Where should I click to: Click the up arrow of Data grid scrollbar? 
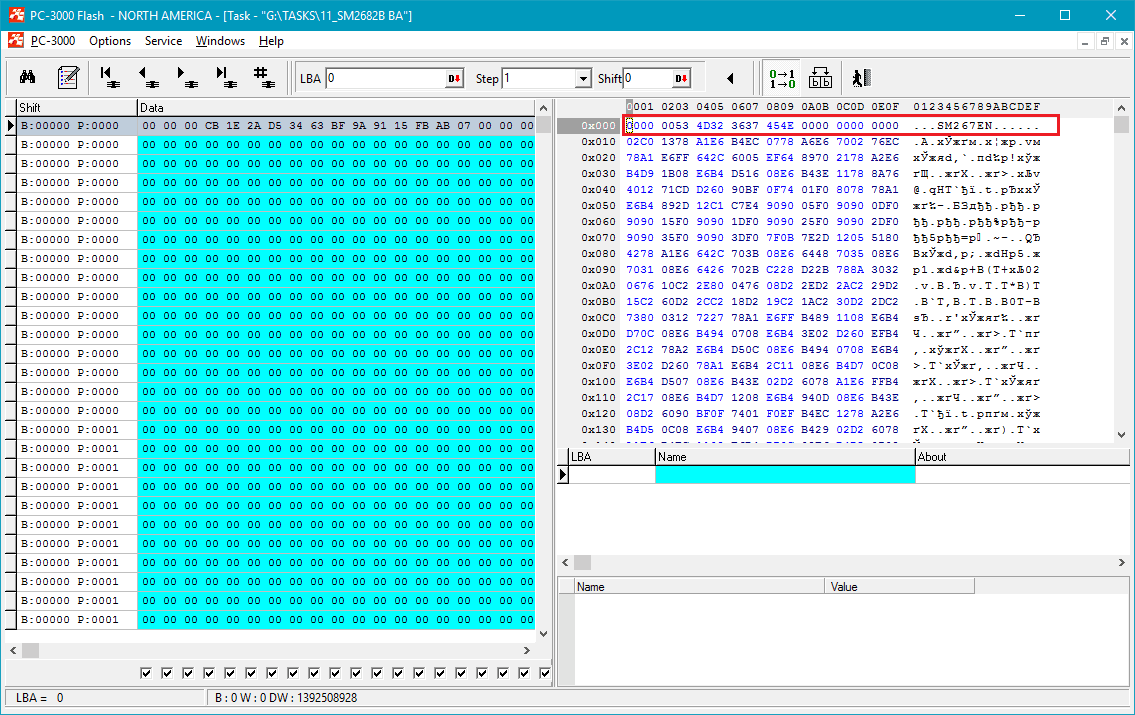544,108
